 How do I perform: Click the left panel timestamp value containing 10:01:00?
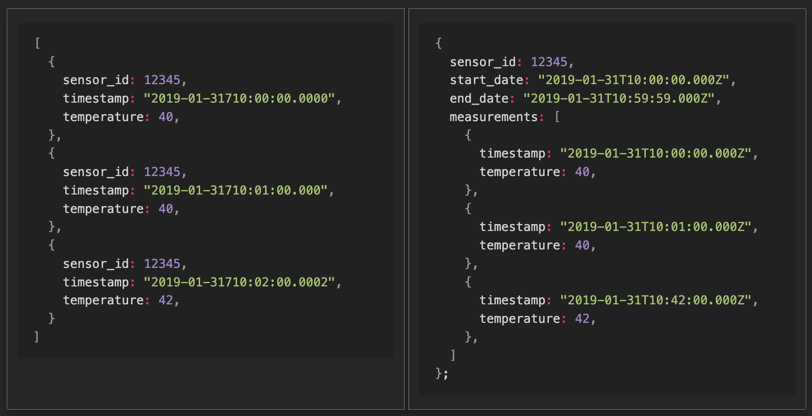click(x=237, y=190)
